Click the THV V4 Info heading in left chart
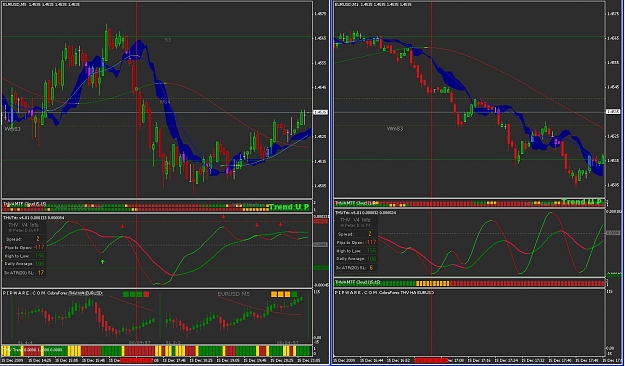This screenshot has height=366, width=625. pyautogui.click(x=24, y=225)
